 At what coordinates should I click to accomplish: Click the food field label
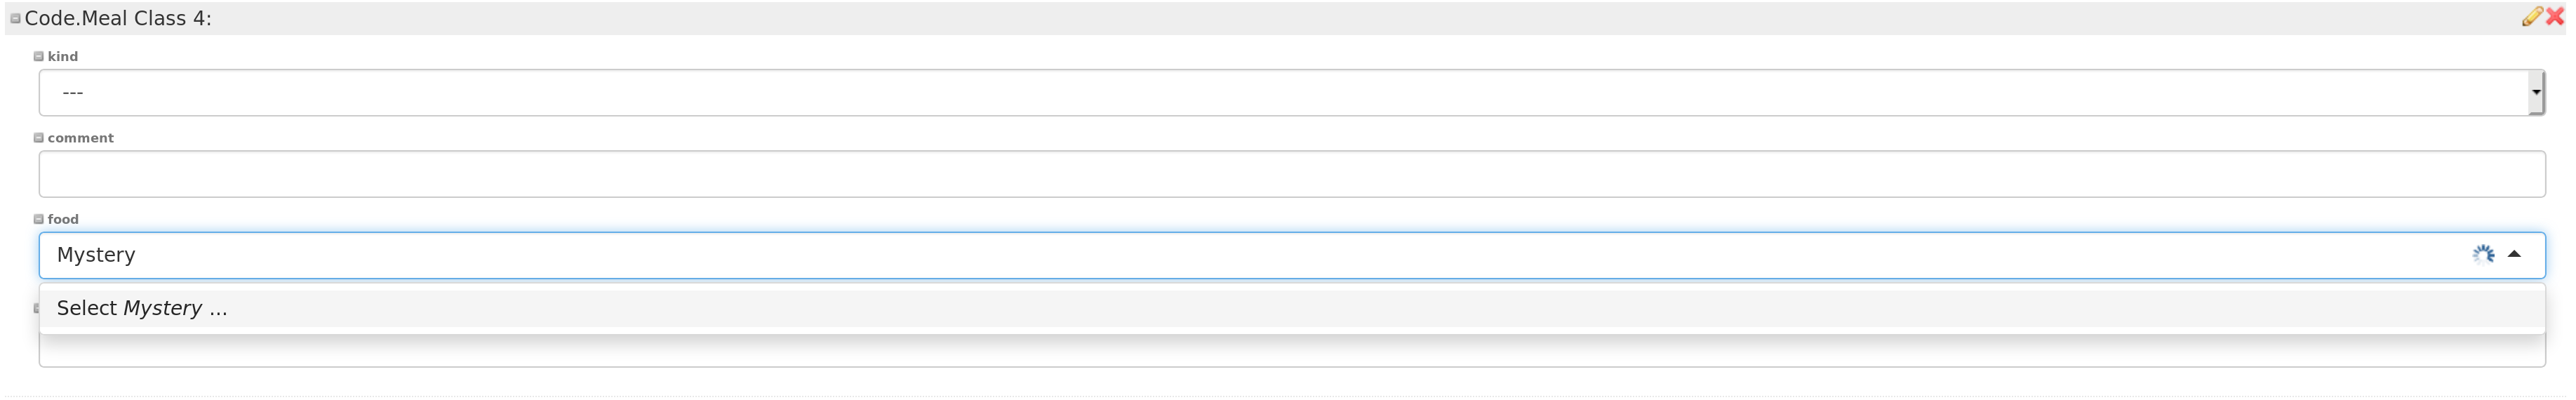coord(63,219)
